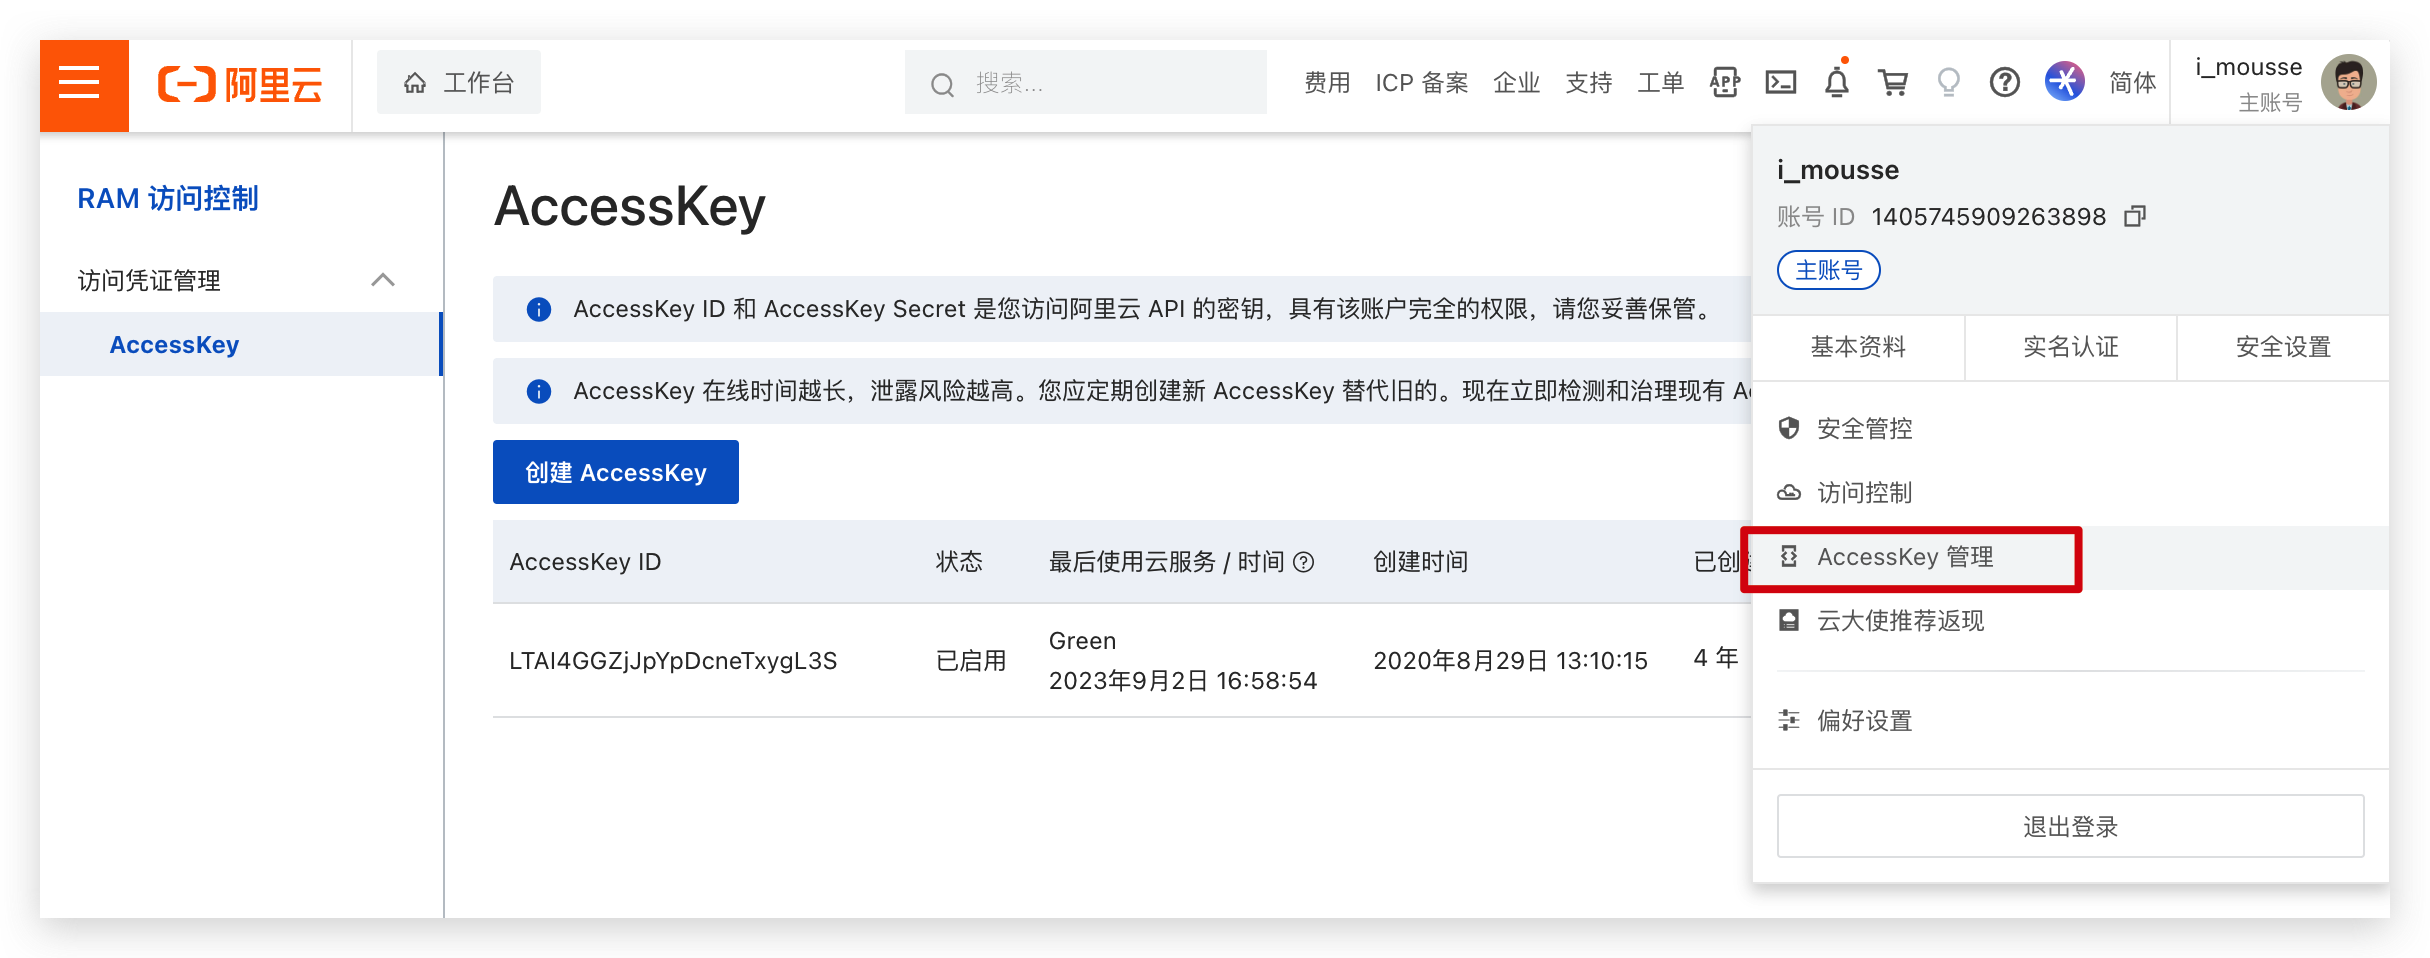This screenshot has width=2430, height=958.
Task: Click the cloud icon beside 访问控制
Action: click(x=1789, y=492)
